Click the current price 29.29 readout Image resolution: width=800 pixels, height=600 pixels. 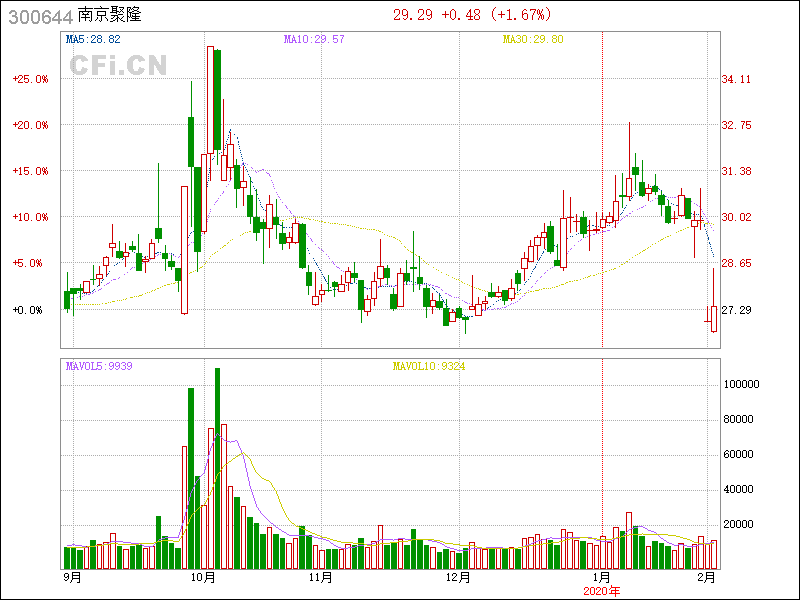[x=412, y=15]
